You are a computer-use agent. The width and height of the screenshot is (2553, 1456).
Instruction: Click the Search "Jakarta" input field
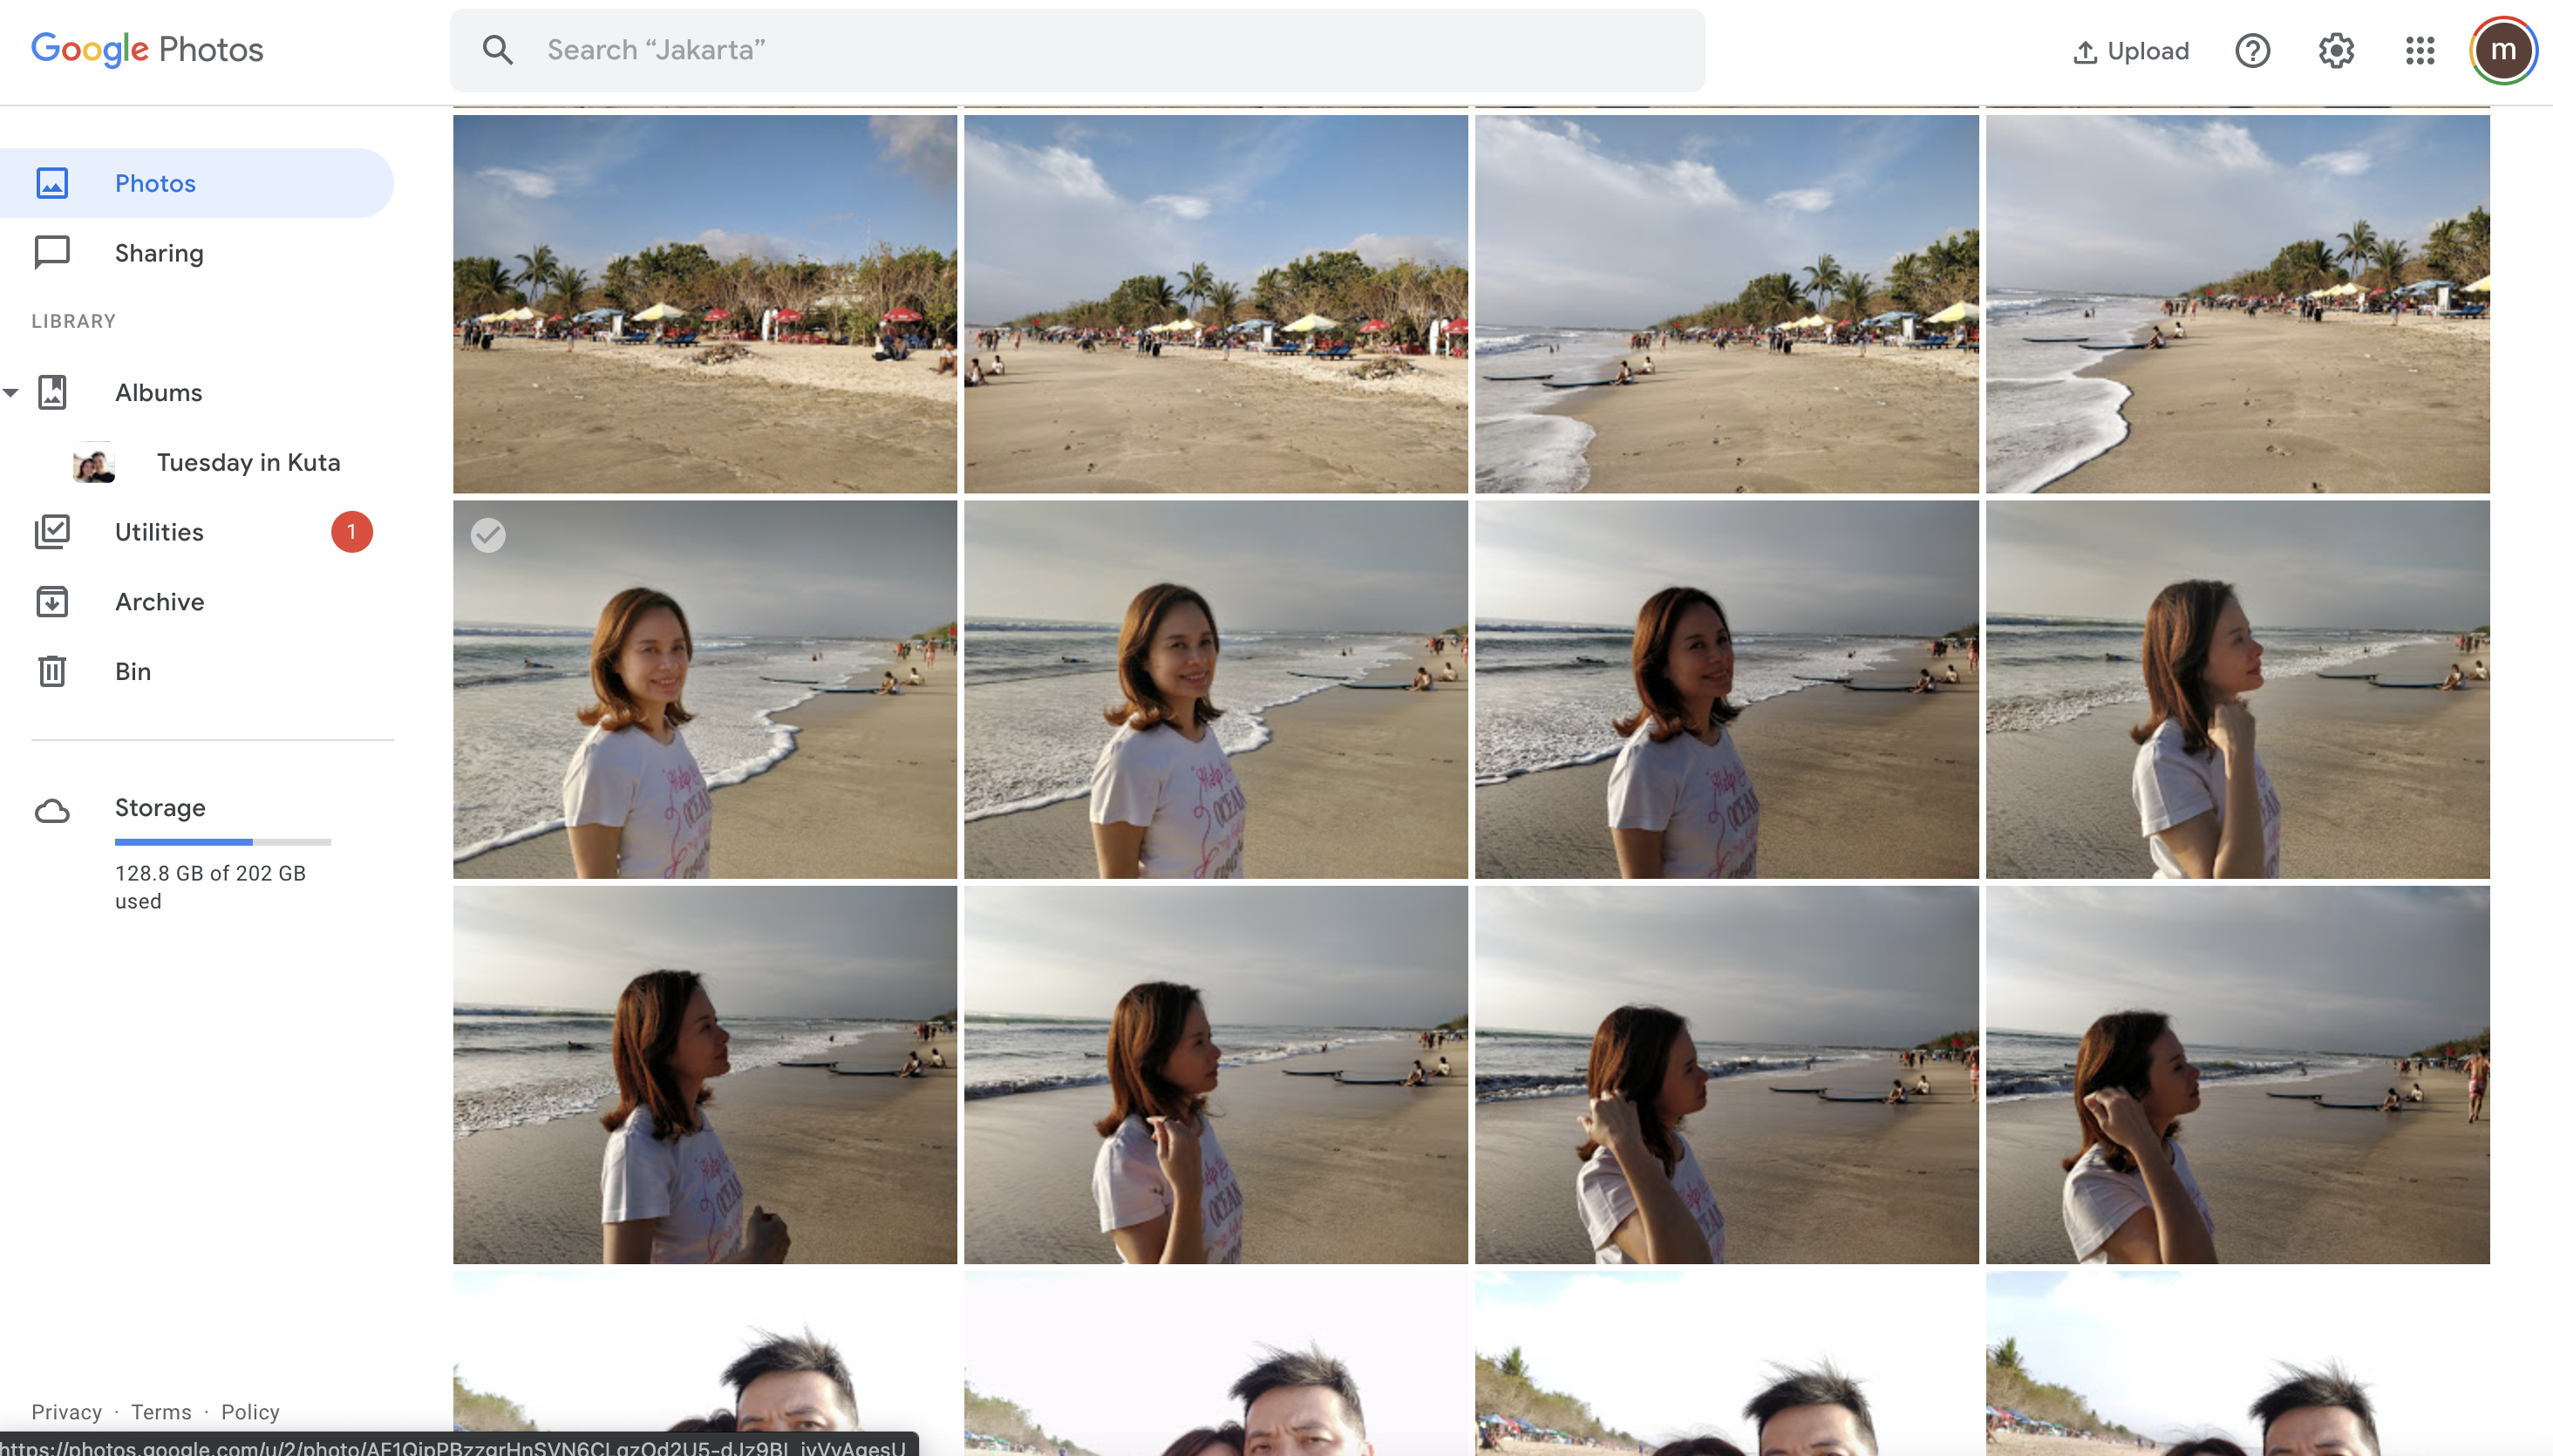(1077, 50)
